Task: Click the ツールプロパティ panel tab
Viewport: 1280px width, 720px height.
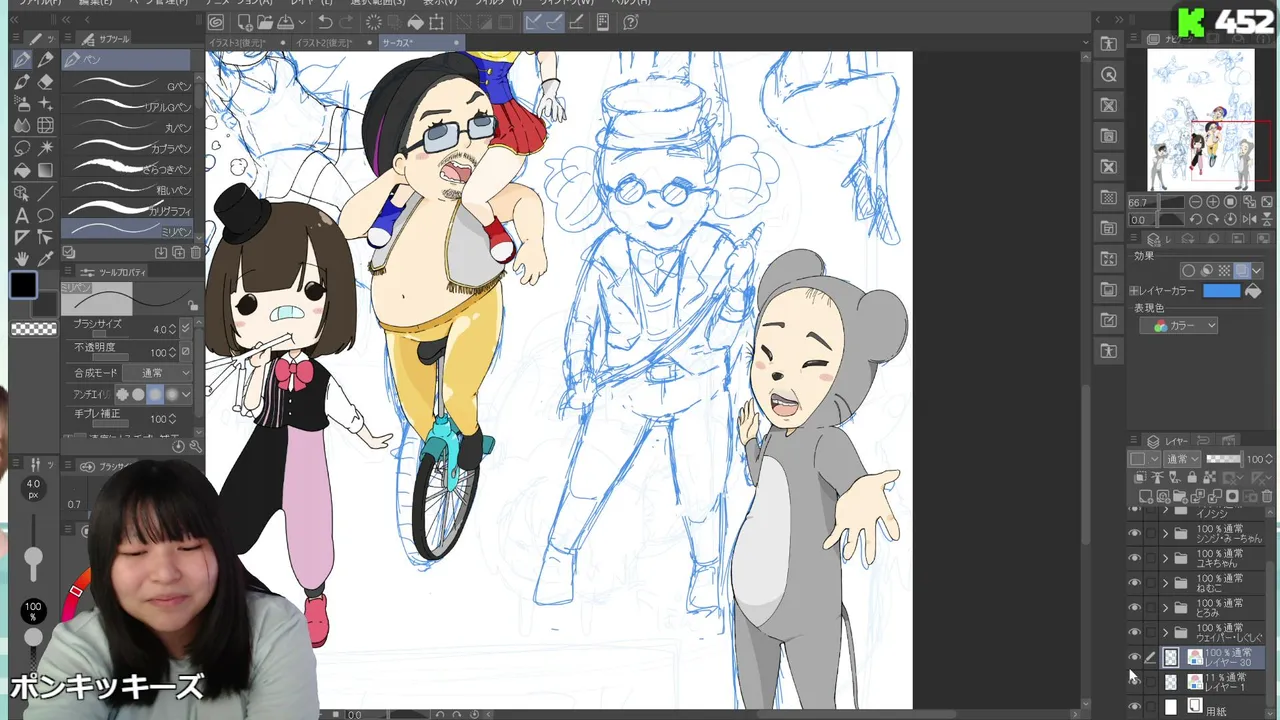Action: pyautogui.click(x=113, y=272)
